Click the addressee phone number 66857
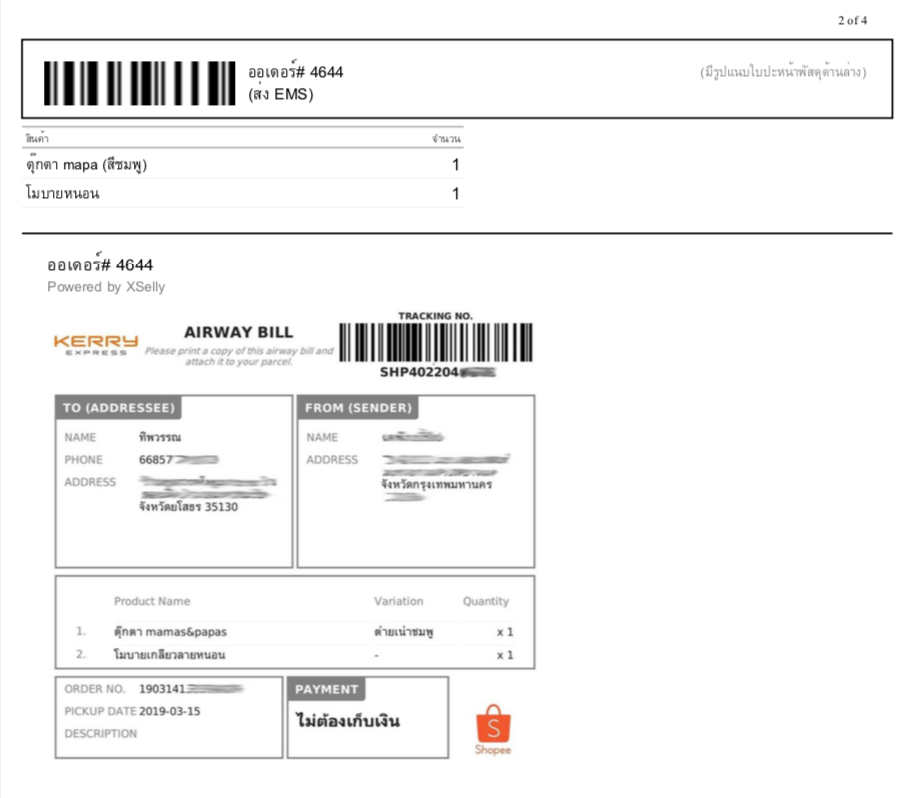Screen dimensions: 910x798 tap(156, 460)
